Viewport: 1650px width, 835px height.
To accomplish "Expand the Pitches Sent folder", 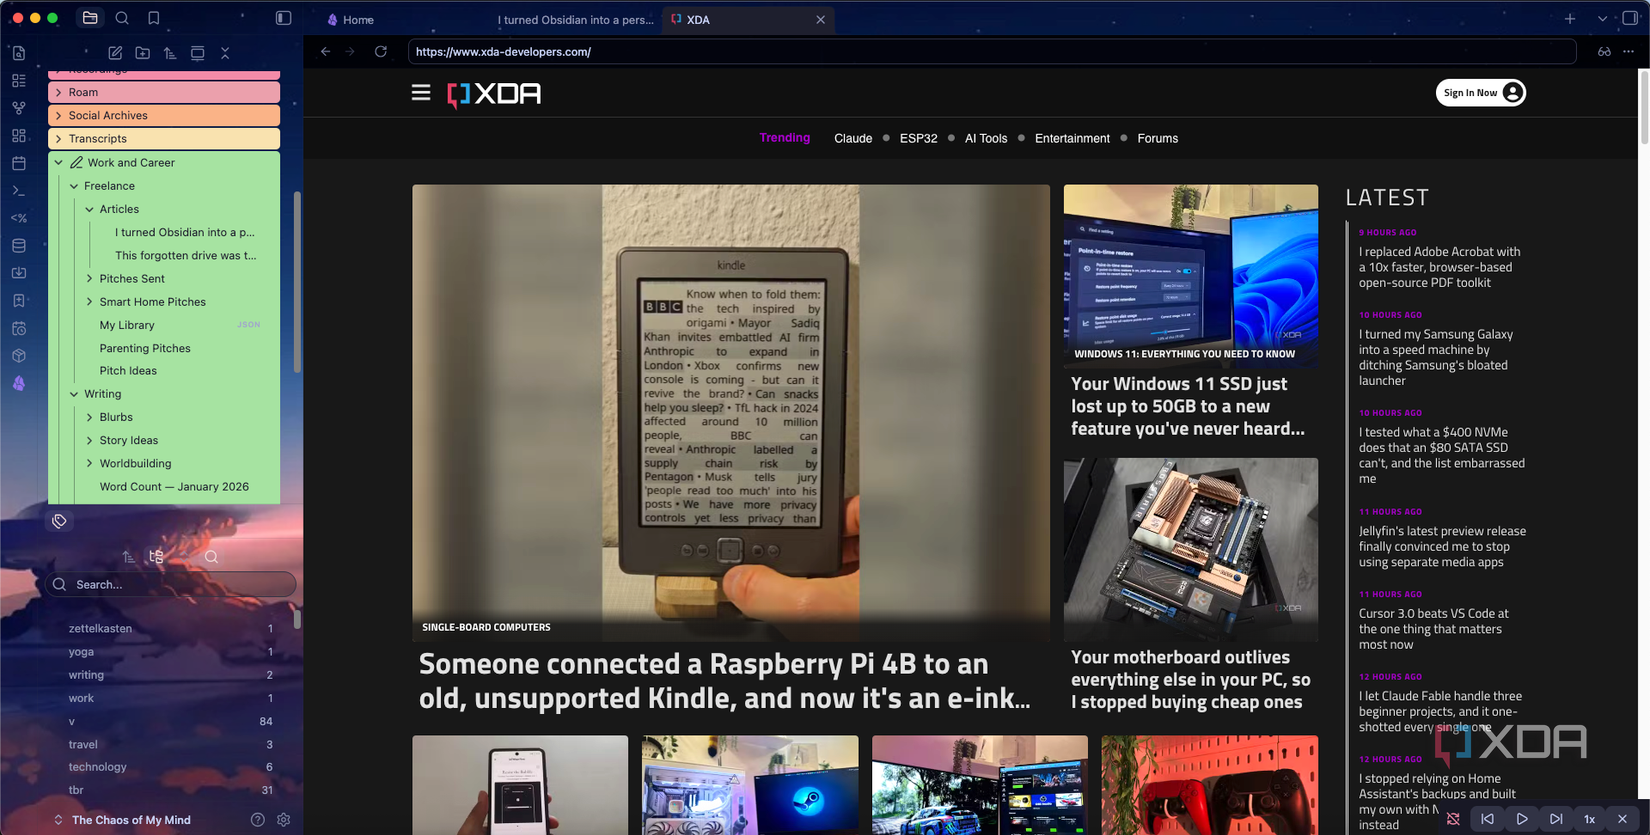I will [x=89, y=279].
